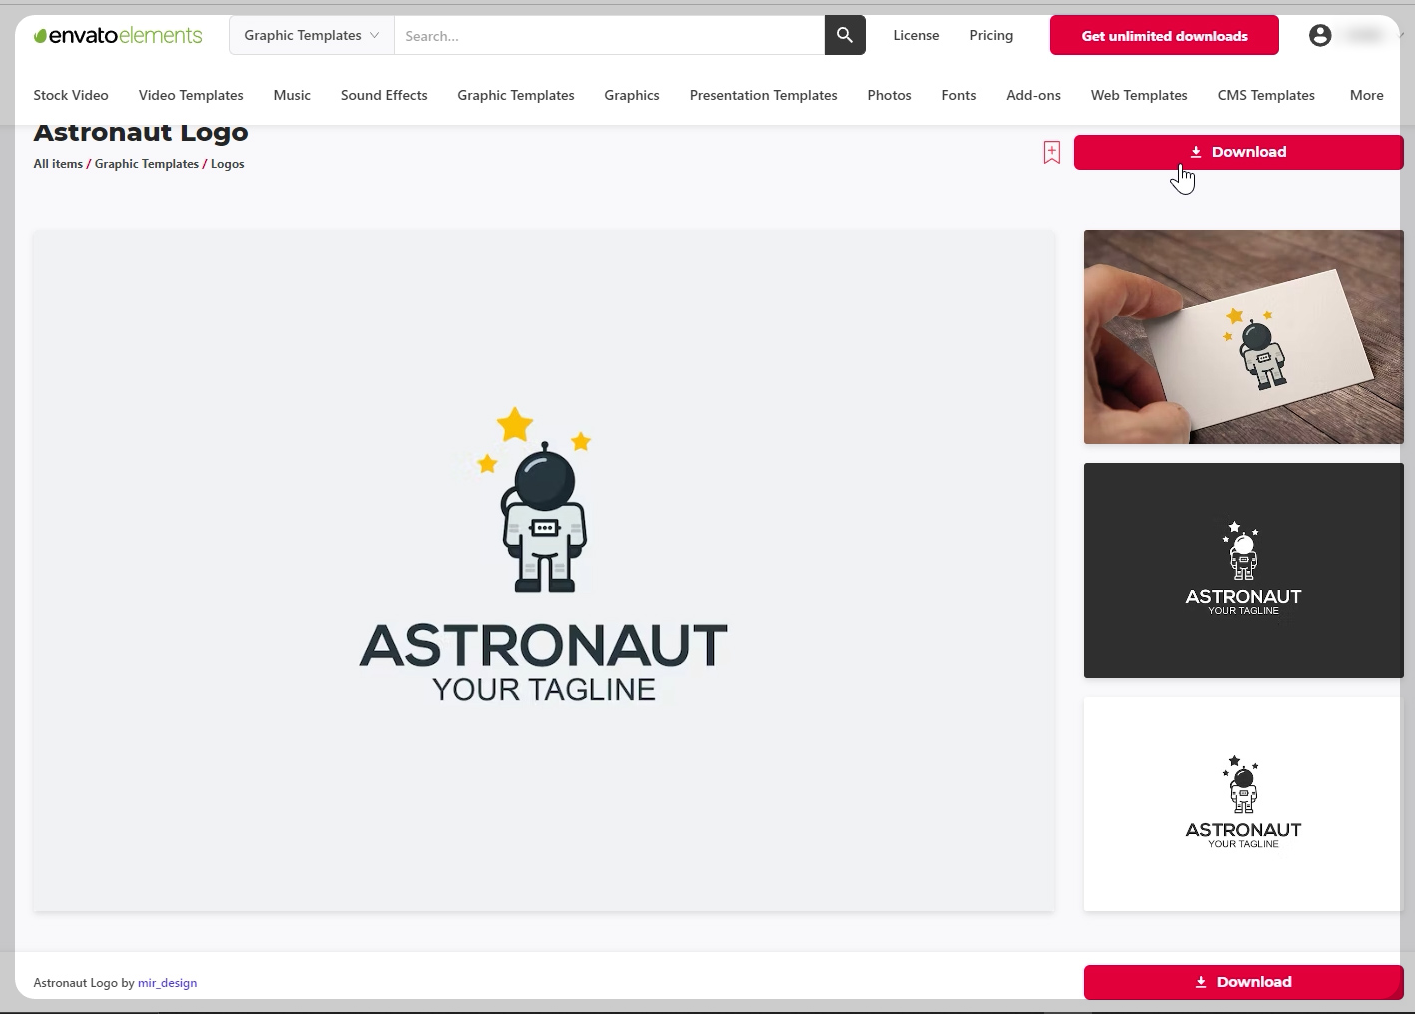The image size is (1415, 1014).
Task: Click Get unlimited downloads button
Action: pos(1164,35)
